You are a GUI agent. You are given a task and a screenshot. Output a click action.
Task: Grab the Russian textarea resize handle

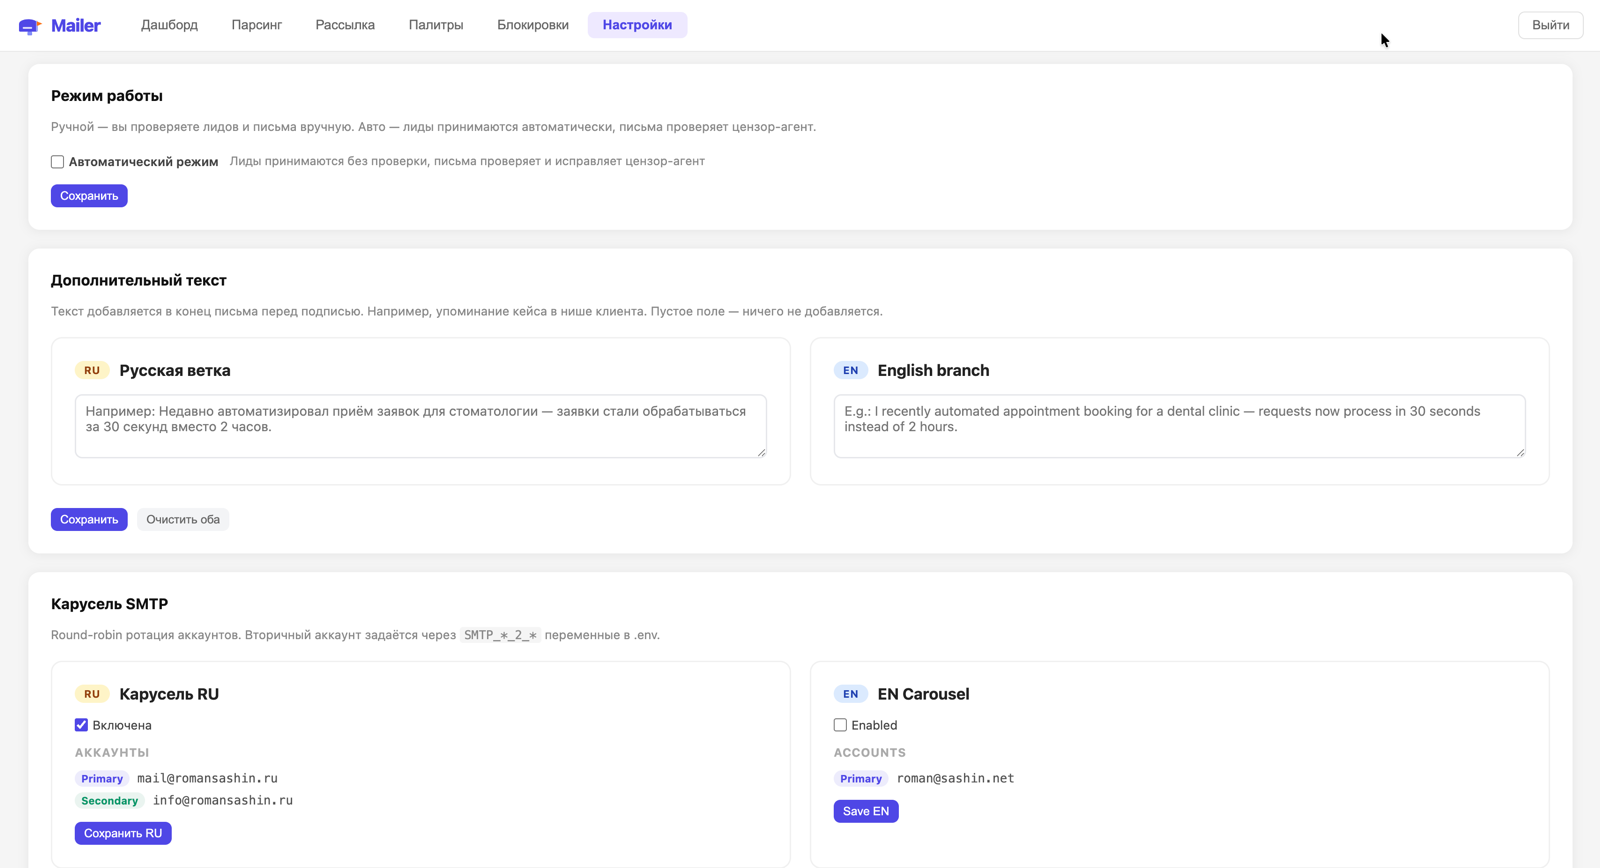(x=761, y=452)
